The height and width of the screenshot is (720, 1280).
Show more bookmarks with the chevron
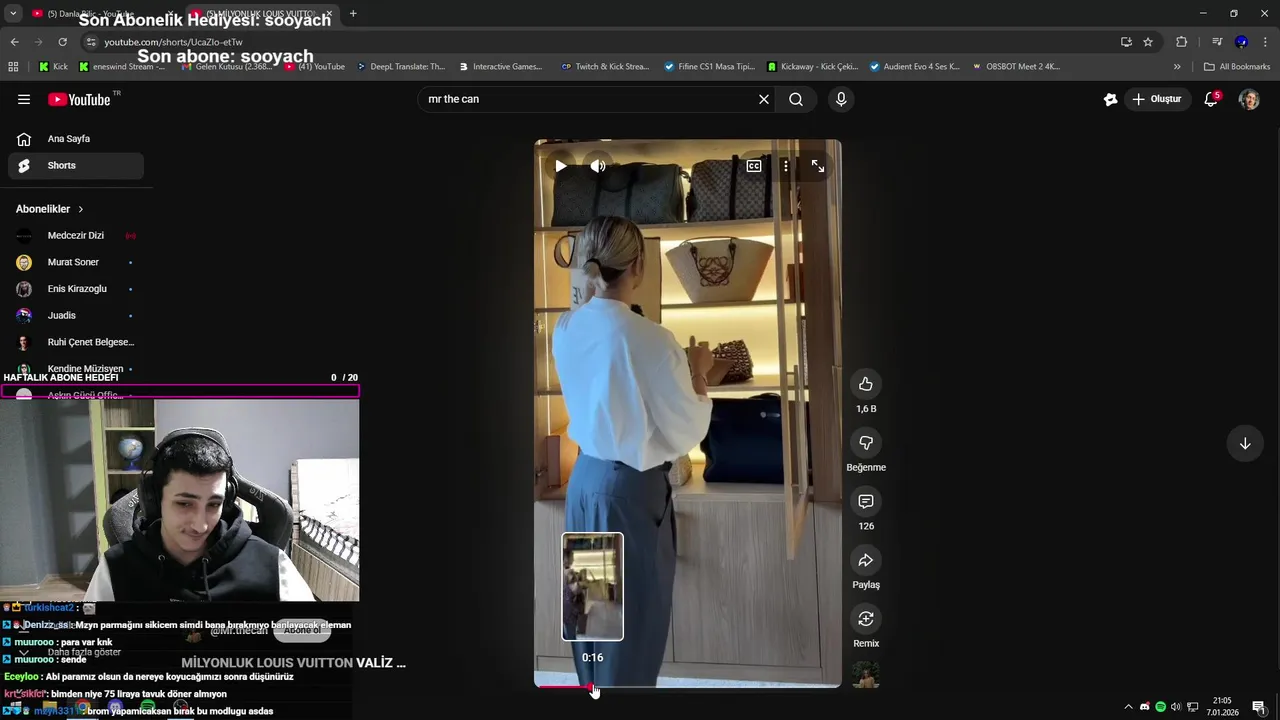pos(1177,66)
